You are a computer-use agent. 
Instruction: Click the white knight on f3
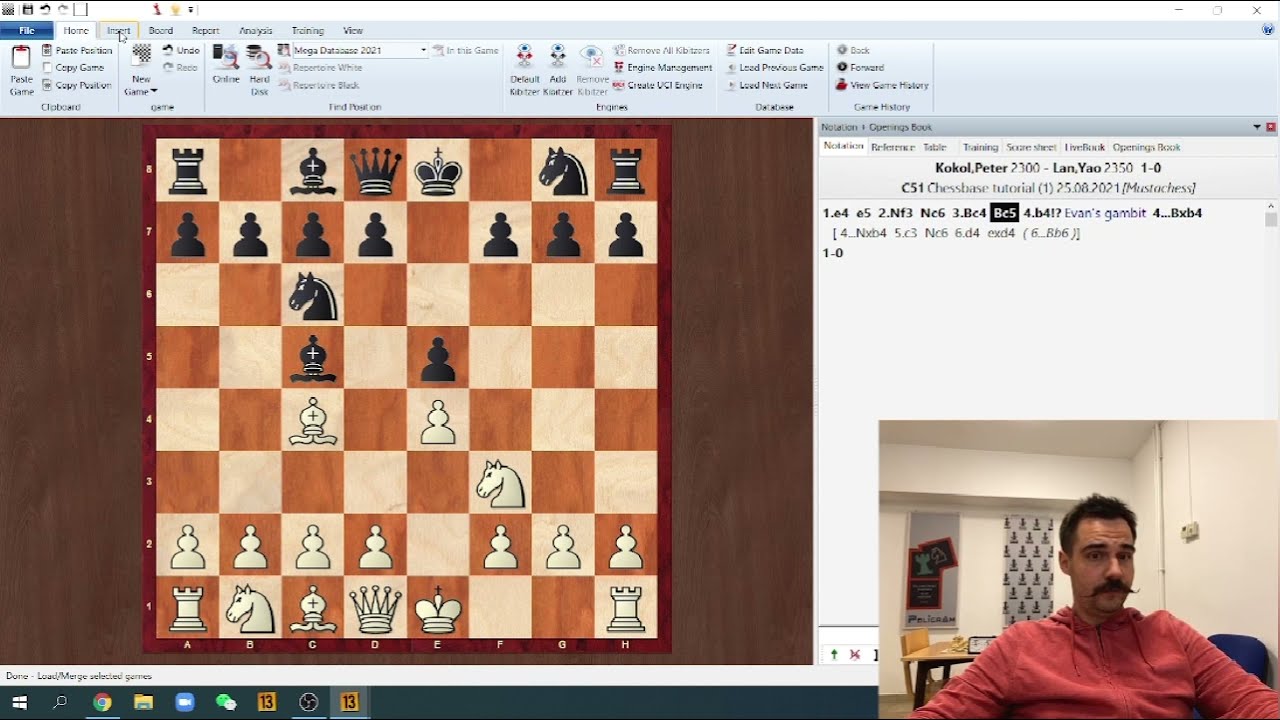[x=501, y=483]
